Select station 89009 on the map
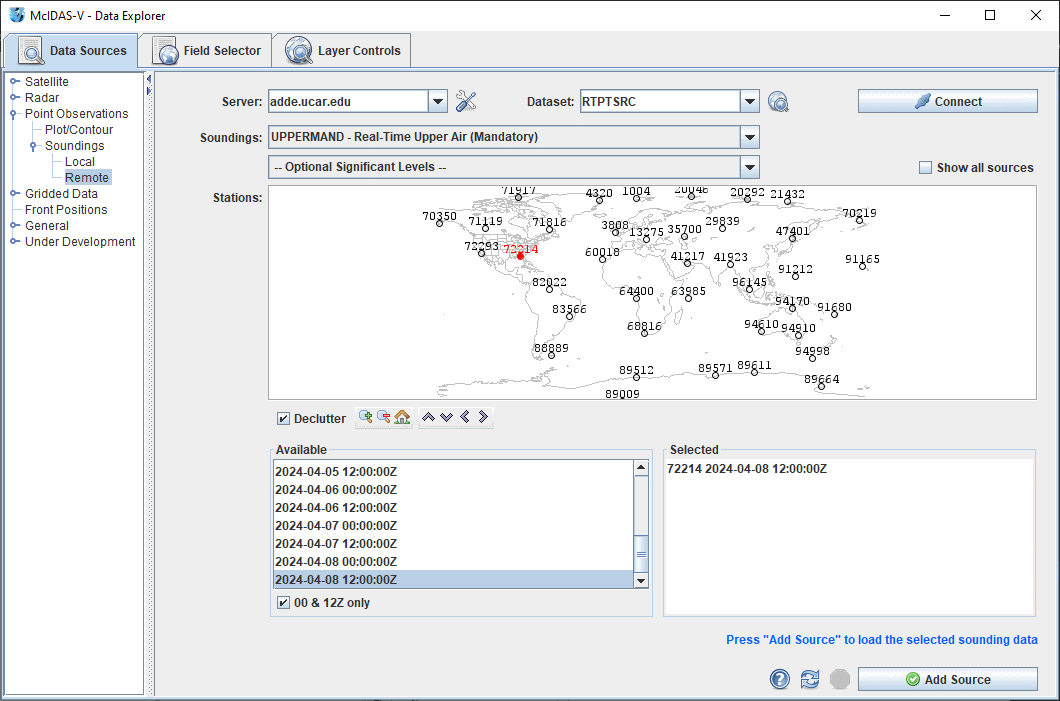 (622, 393)
